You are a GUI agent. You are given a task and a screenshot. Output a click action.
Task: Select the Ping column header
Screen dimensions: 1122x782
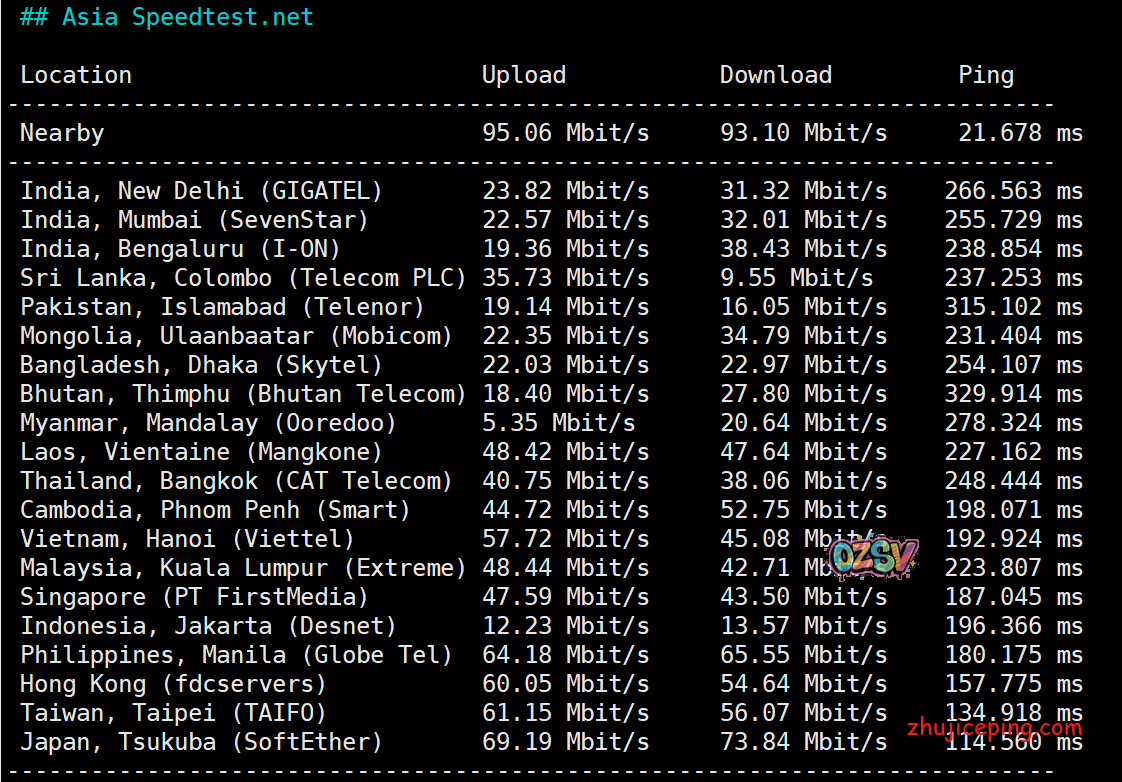(986, 75)
